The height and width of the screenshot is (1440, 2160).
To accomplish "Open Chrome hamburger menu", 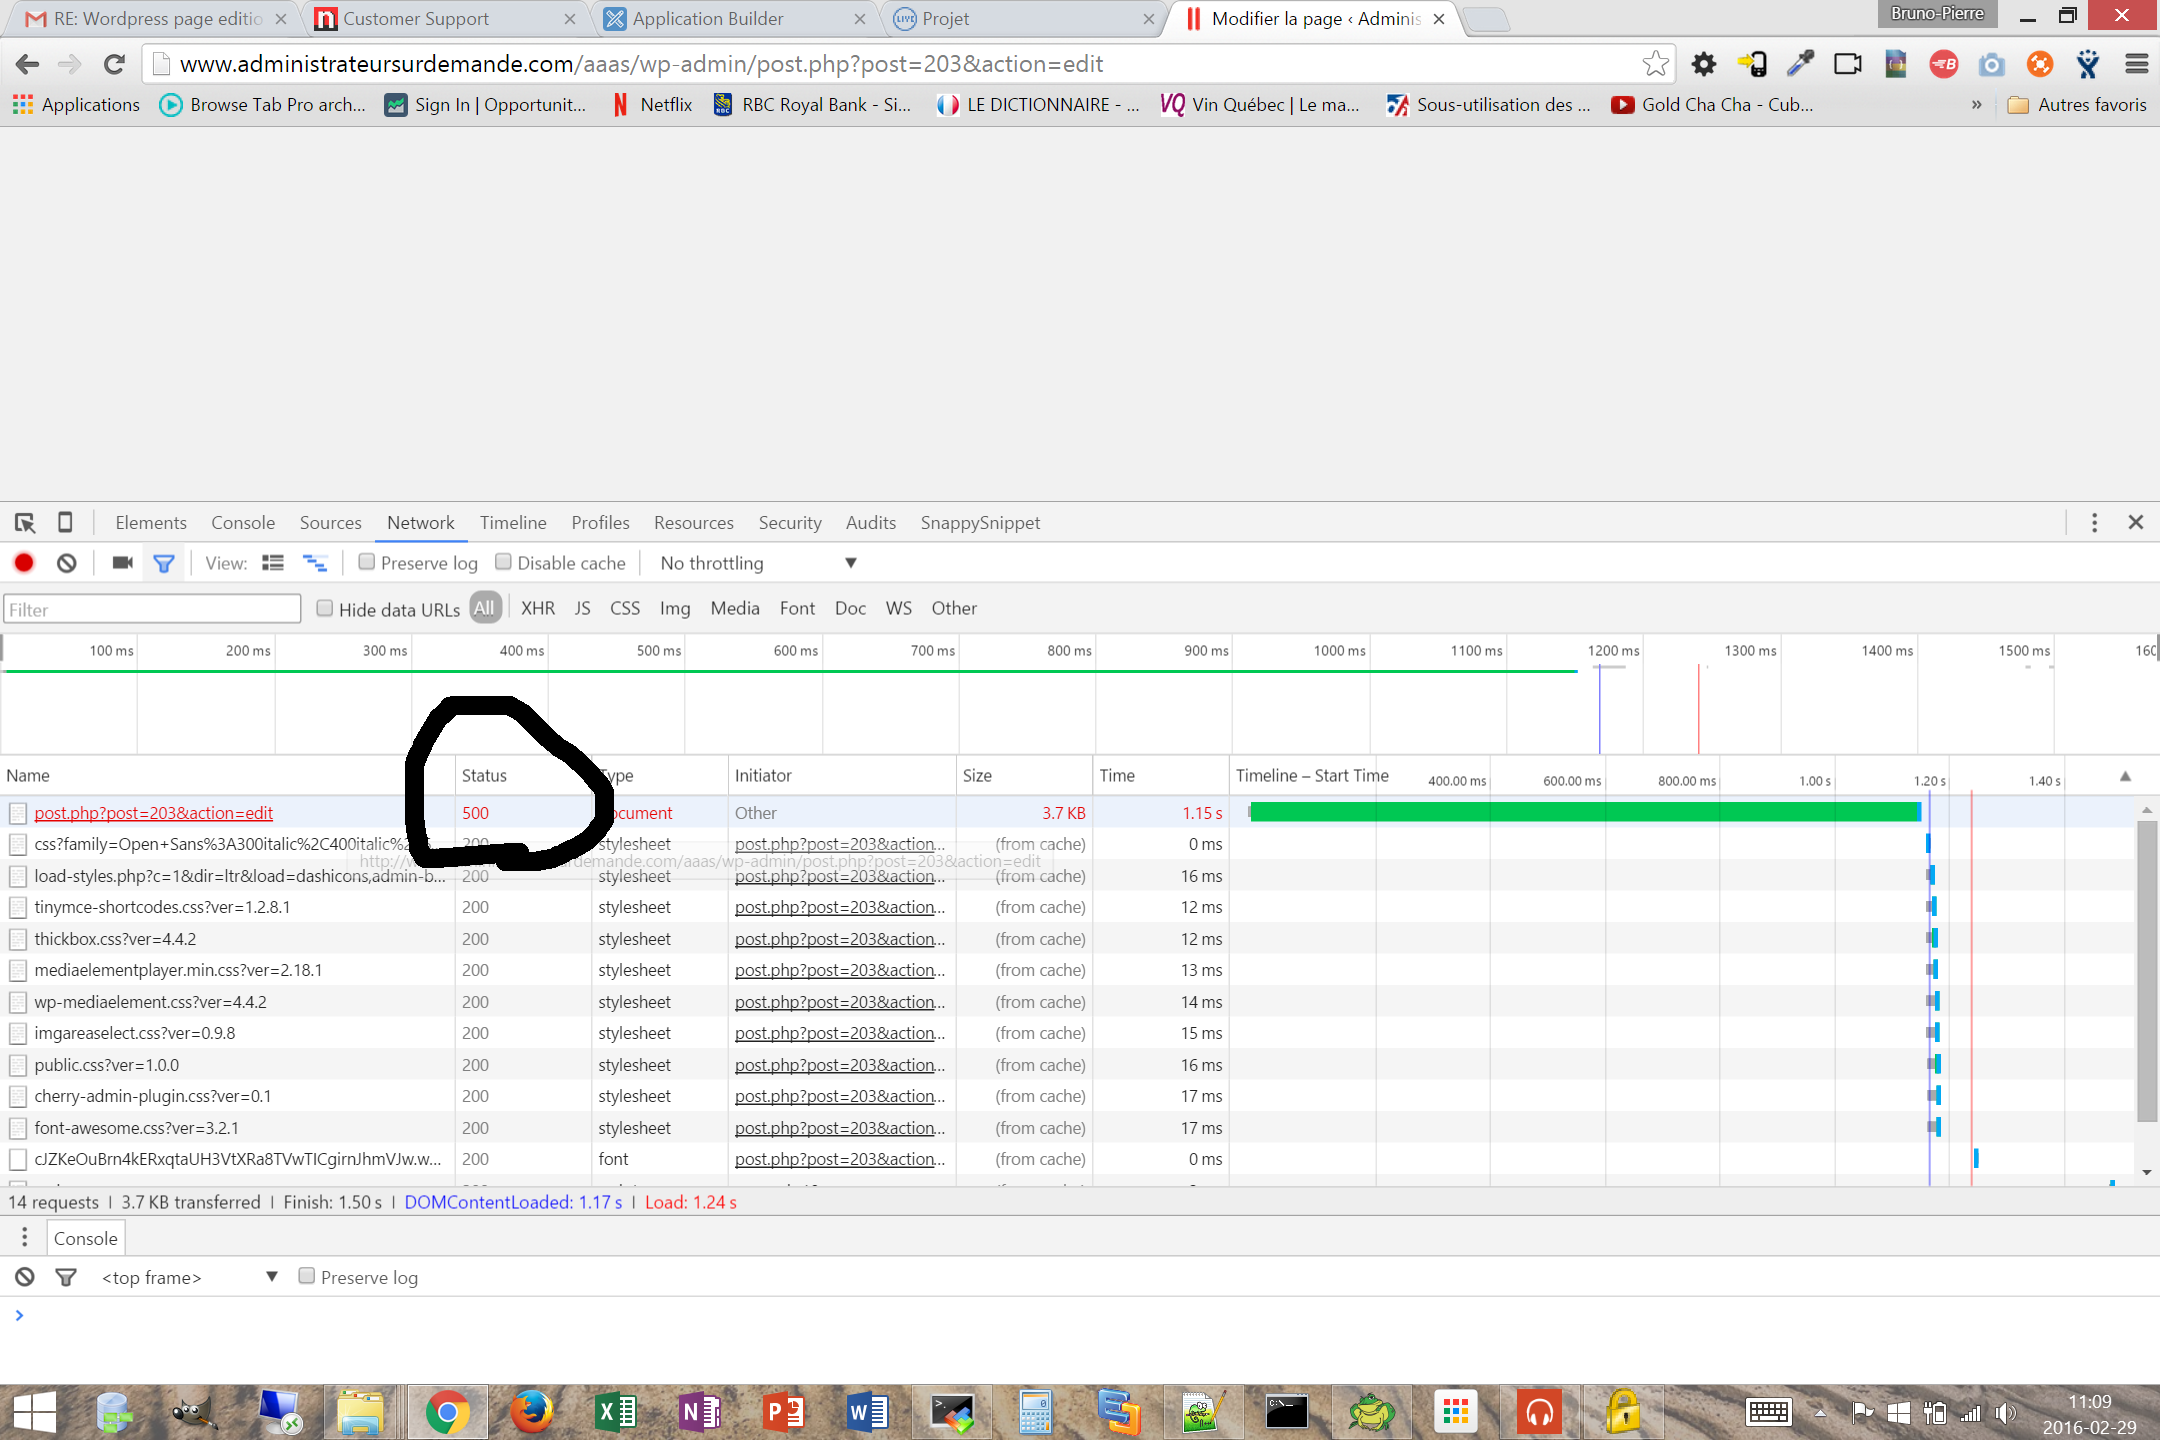I will pos(2137,64).
